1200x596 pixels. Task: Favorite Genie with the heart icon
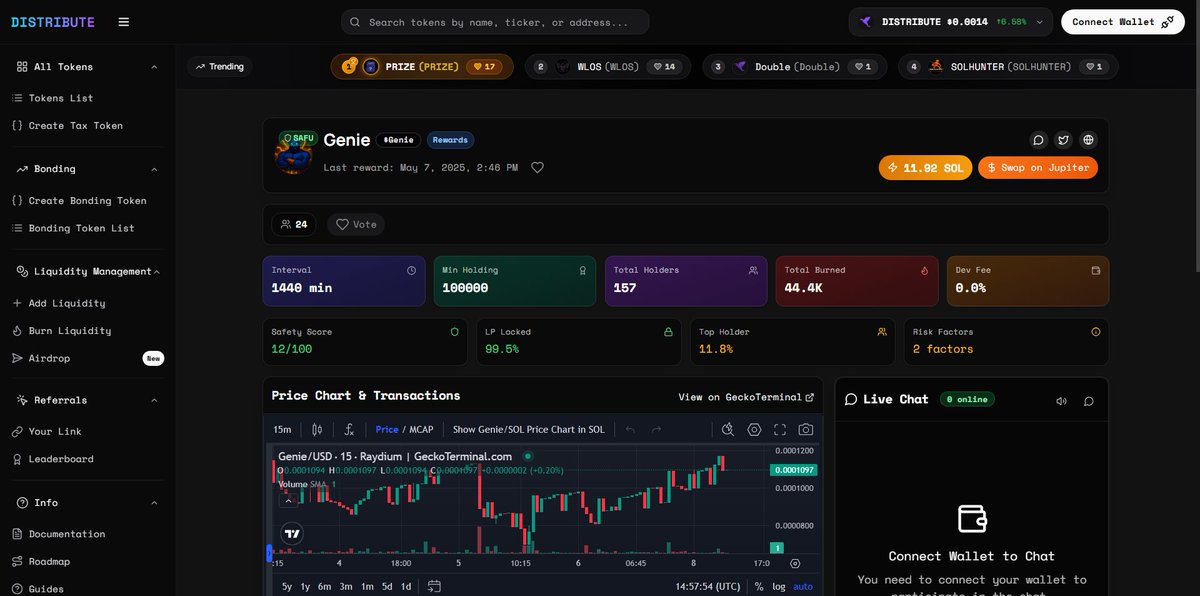(537, 167)
